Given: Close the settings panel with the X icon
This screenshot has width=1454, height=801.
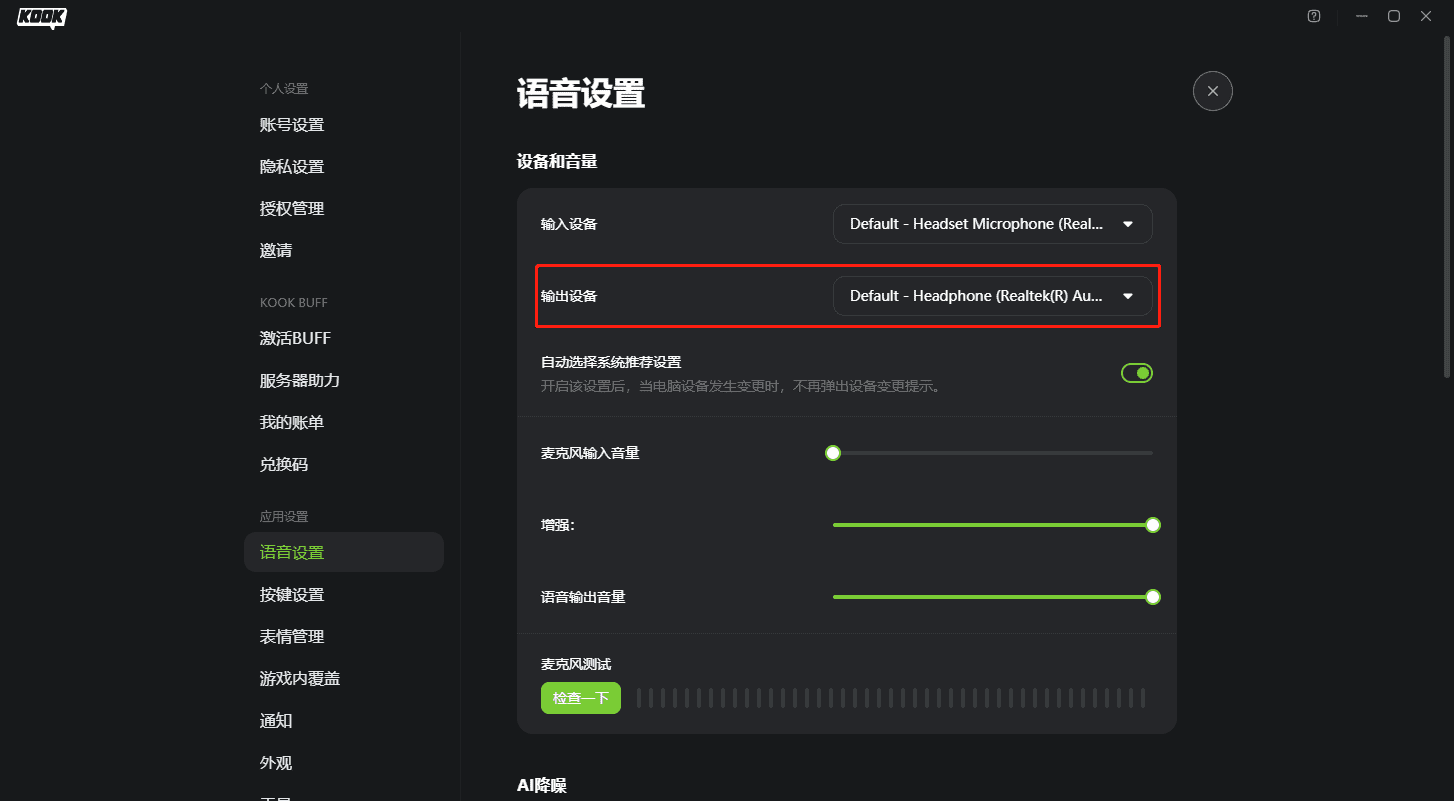Looking at the screenshot, I should 1212,91.
